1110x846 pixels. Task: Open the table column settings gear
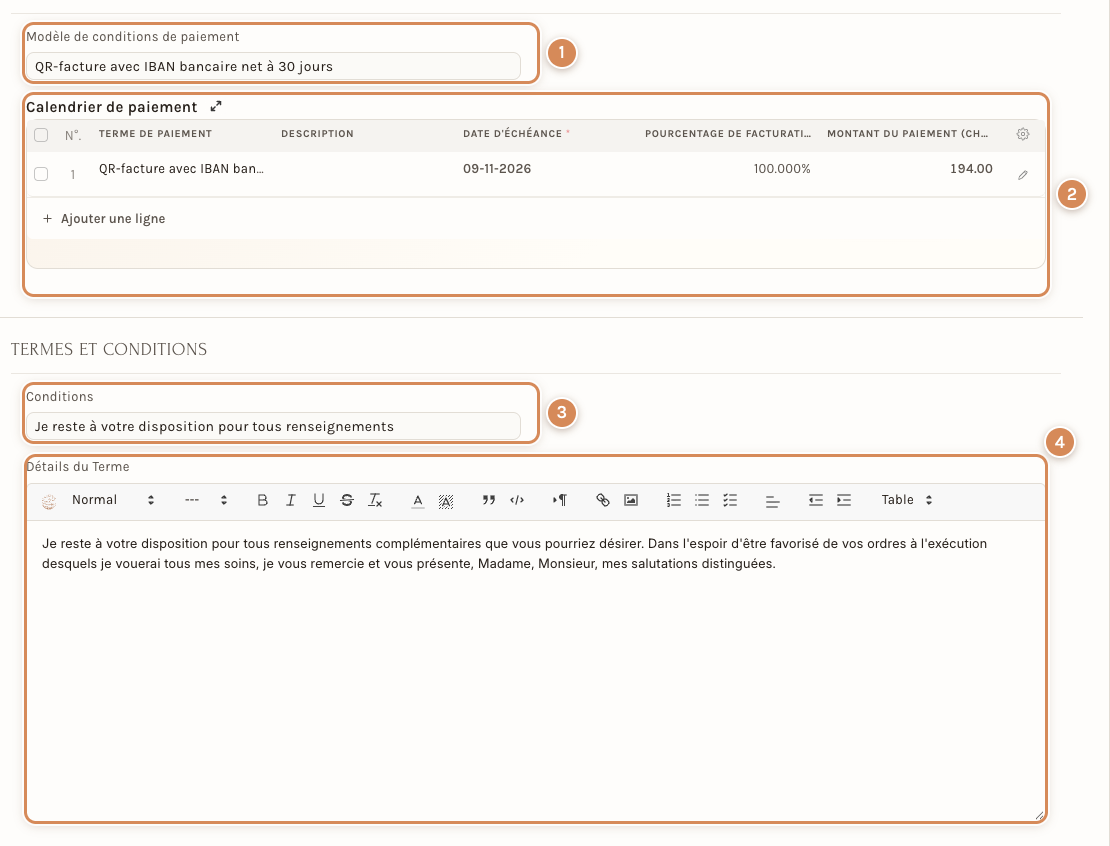[x=1023, y=134]
